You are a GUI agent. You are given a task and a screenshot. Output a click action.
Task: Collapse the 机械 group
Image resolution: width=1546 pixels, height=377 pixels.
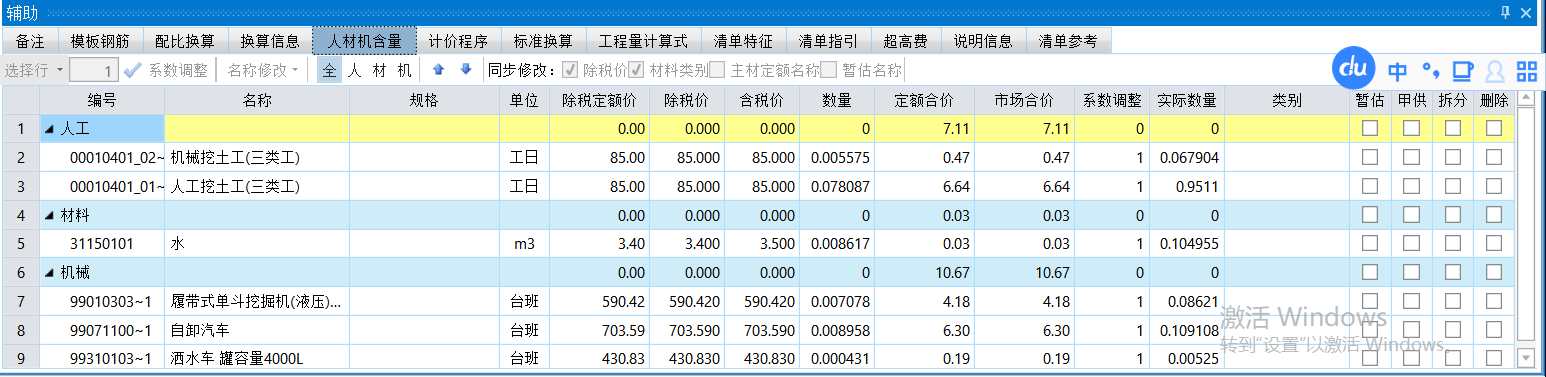coord(49,272)
